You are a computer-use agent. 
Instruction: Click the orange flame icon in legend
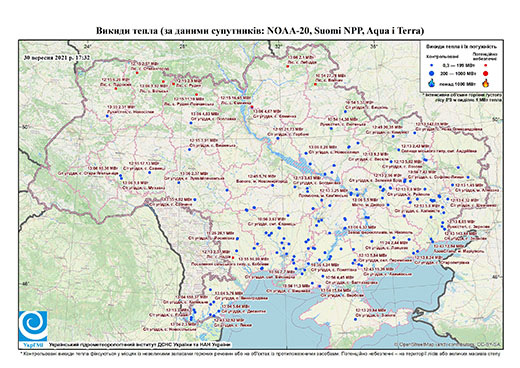(485, 83)
